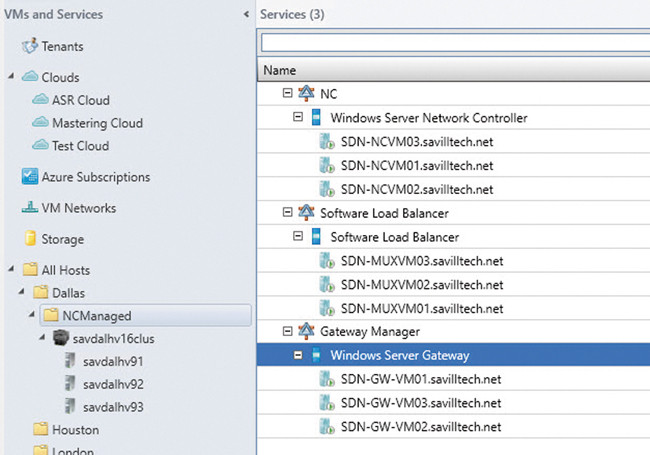Viewport: 650px width, 455px height.
Task: Click the SDN-NCVM03 virtual machine icon
Action: [x=326, y=141]
